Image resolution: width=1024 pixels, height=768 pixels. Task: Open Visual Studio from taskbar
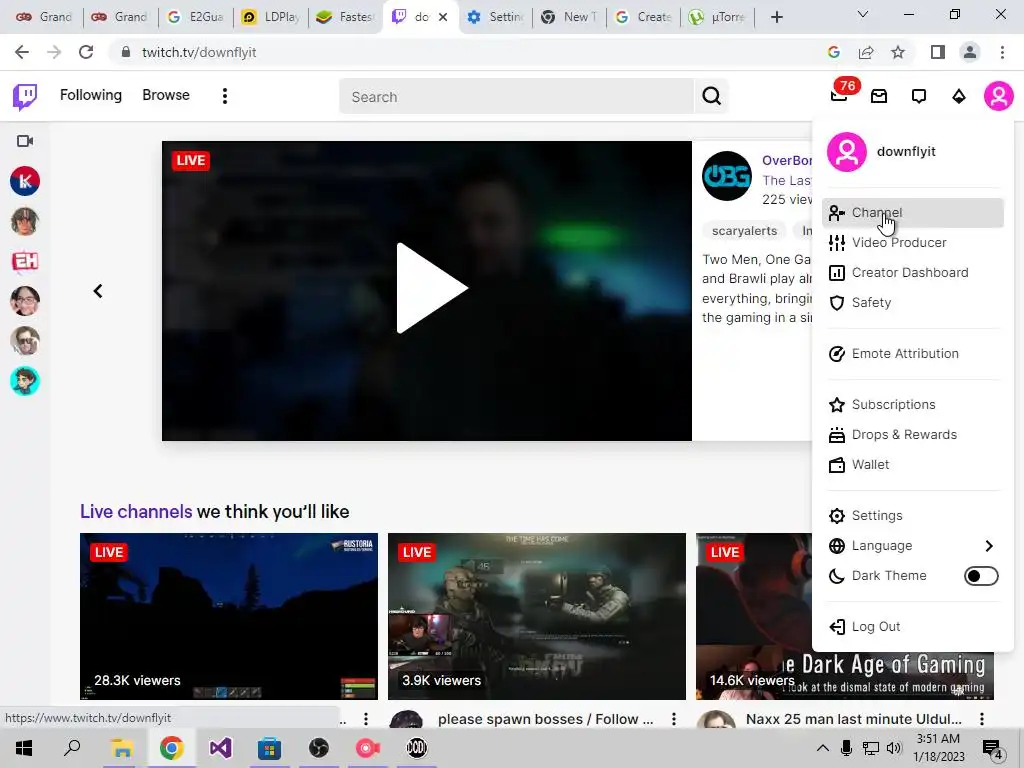[220, 748]
